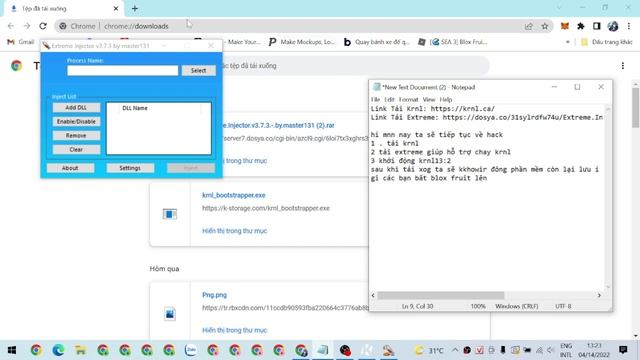Toggle the Chrome side panel
Viewport: 640px width, 360px height.
tap(597, 26)
